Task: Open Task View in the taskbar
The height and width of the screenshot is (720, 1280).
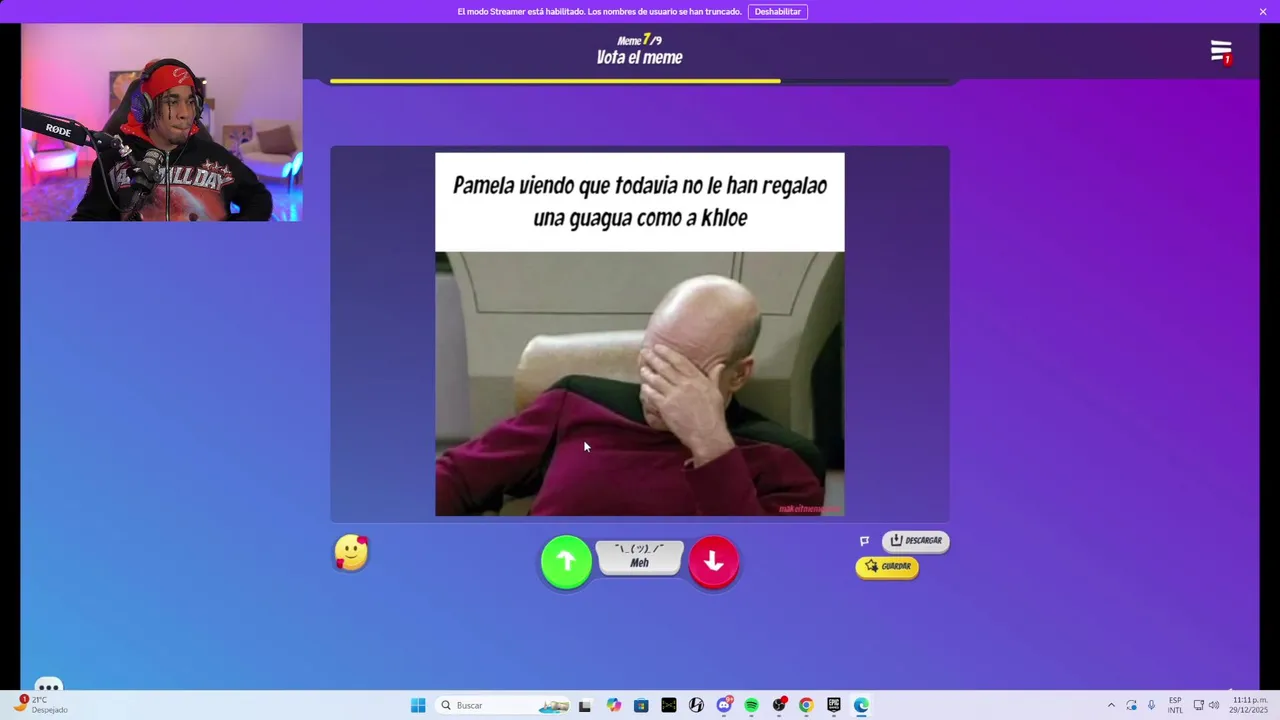Action: [x=585, y=705]
